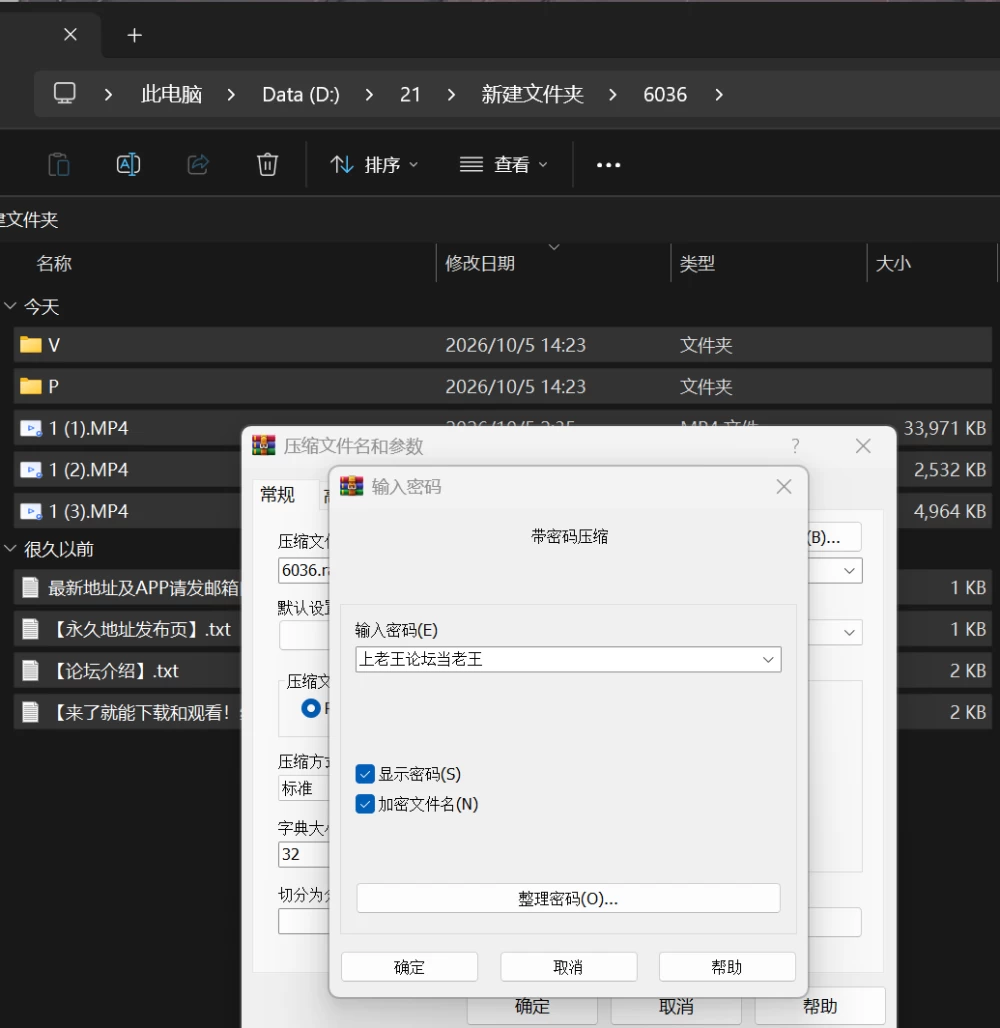Confirm the password with the 确定 button

(409, 967)
